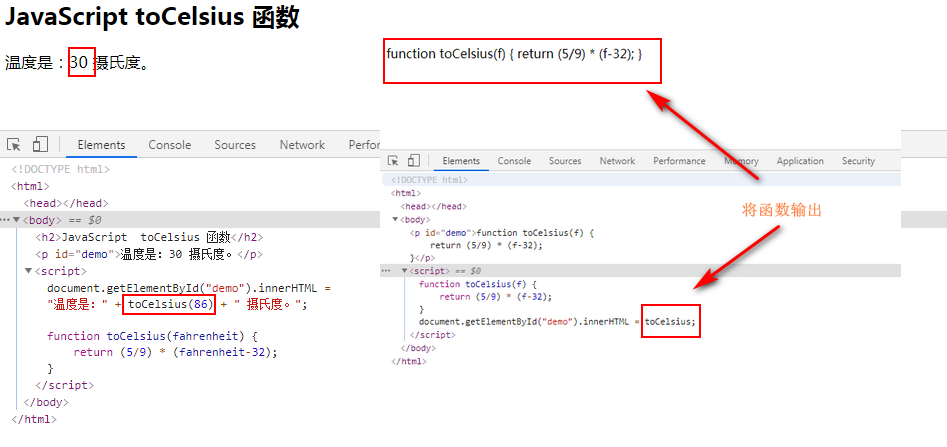947x447 pixels.
Task: Click output text function toCelsius(f) on page
Action: 514,53
